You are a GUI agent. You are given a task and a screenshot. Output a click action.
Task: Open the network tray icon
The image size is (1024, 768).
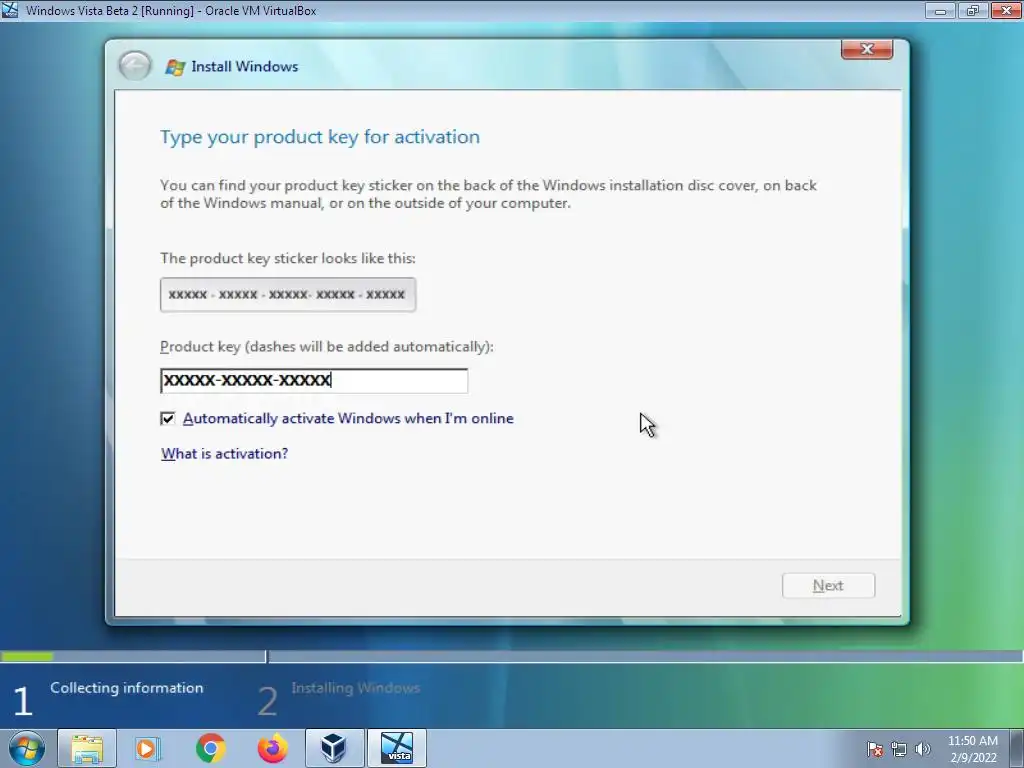click(x=899, y=749)
